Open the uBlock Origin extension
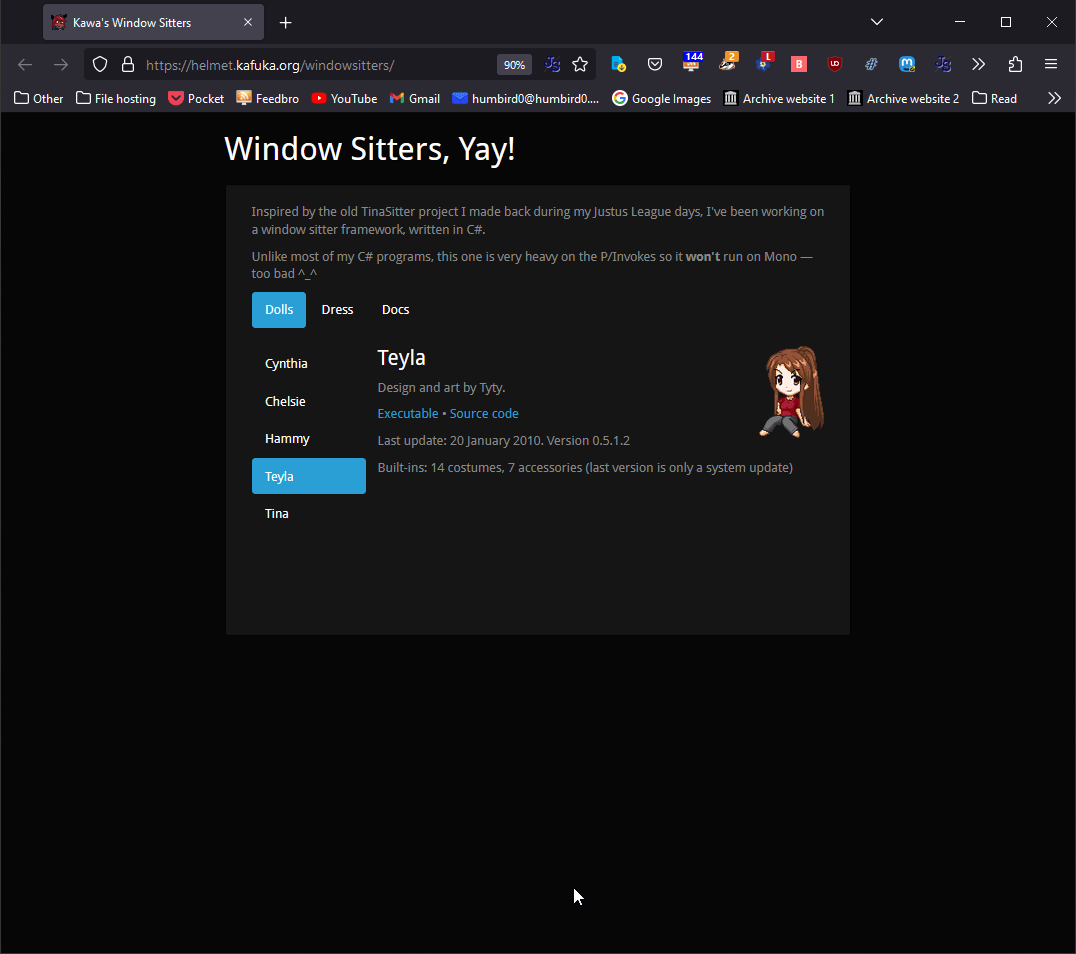1076x954 pixels. [x=835, y=65]
